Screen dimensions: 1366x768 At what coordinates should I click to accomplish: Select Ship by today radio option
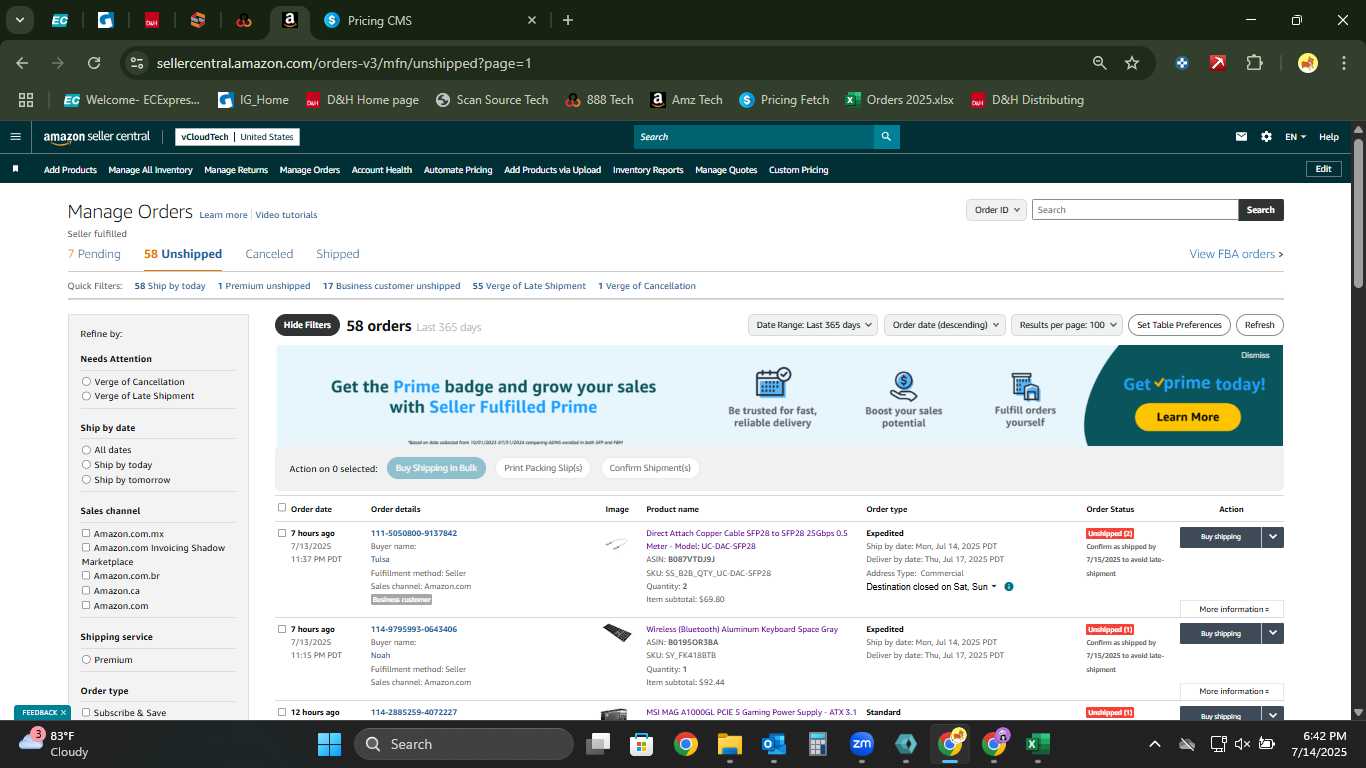pyautogui.click(x=86, y=465)
